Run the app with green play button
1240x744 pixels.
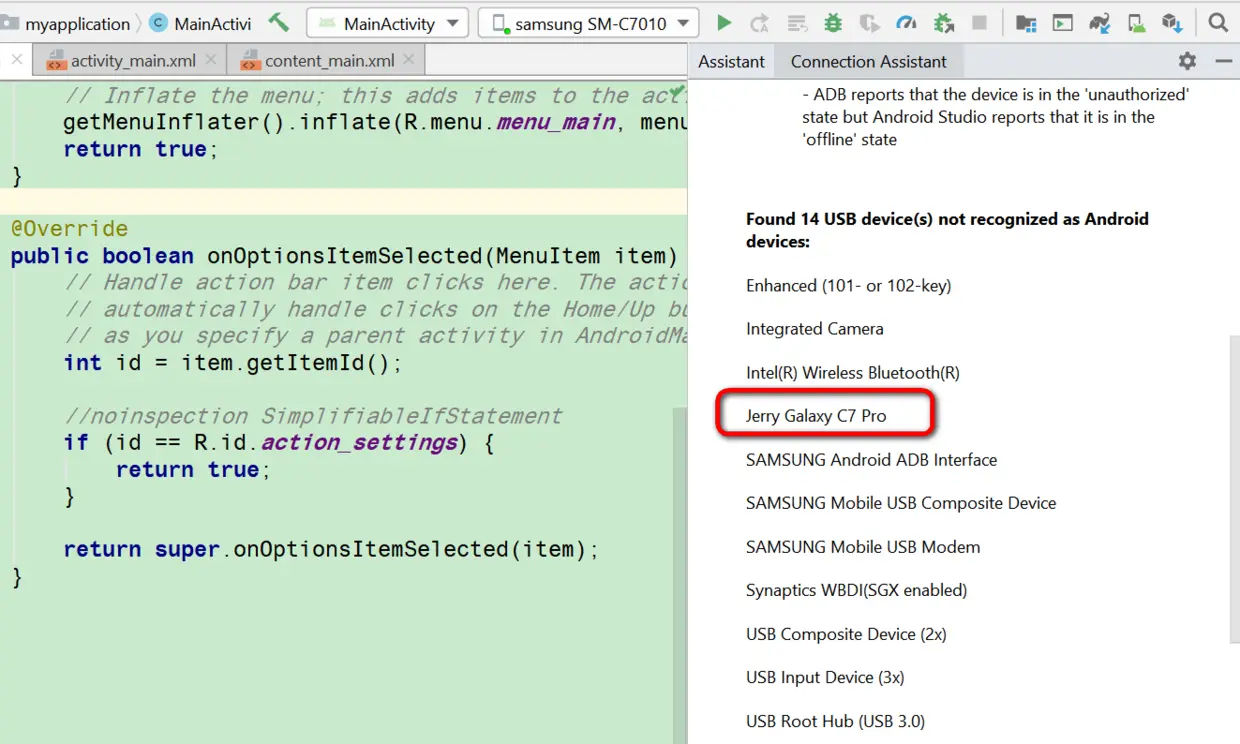point(724,22)
